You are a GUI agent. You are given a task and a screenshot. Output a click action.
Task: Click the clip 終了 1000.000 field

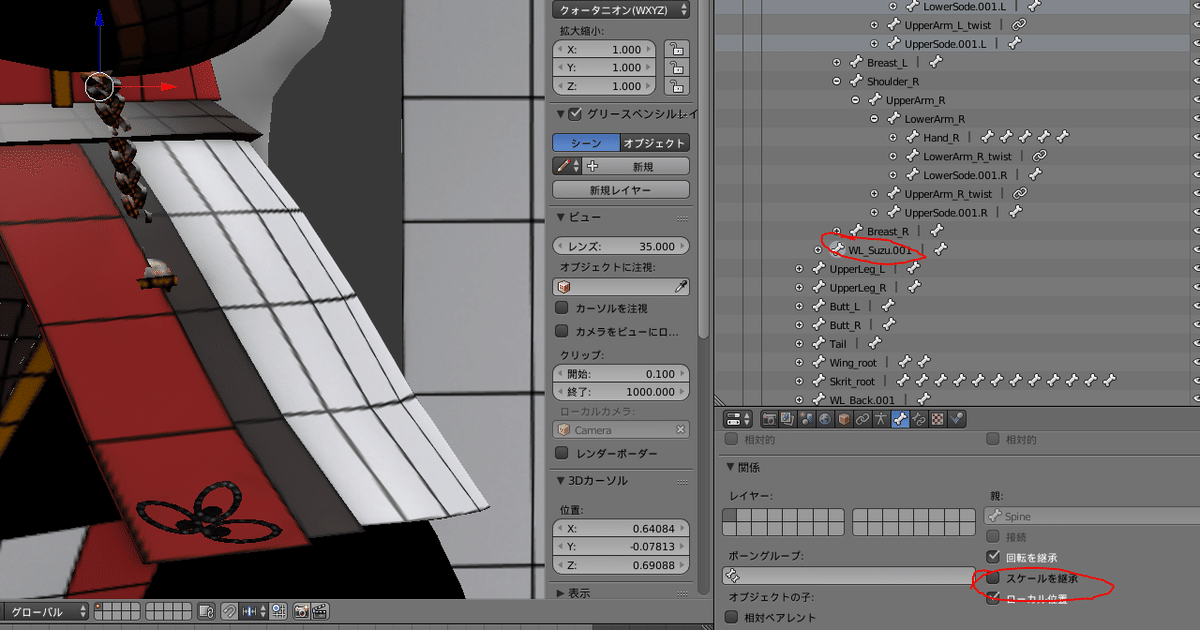tap(621, 393)
